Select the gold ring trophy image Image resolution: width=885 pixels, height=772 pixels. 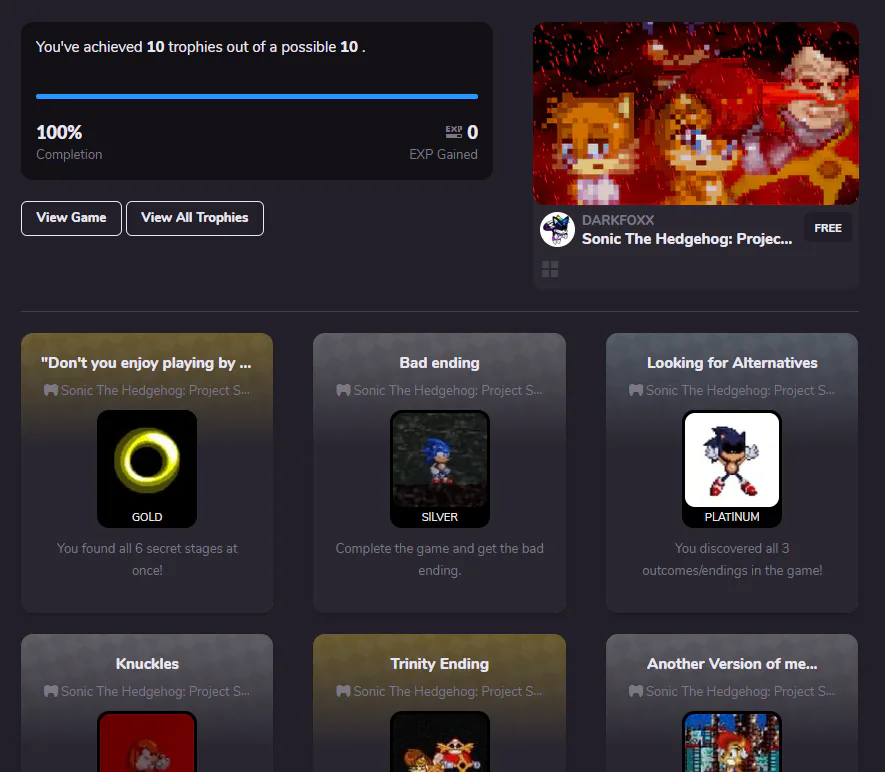147,460
